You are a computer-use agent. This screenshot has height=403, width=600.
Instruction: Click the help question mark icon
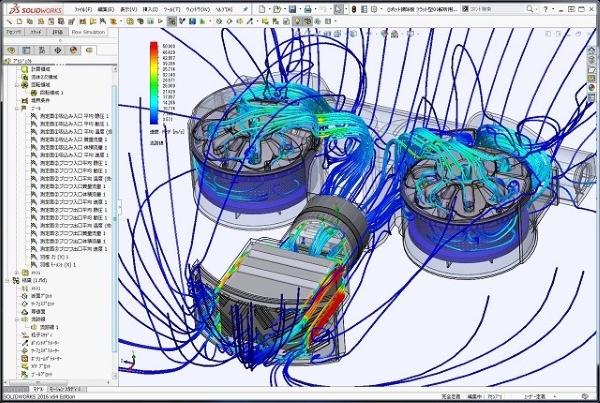coord(545,8)
